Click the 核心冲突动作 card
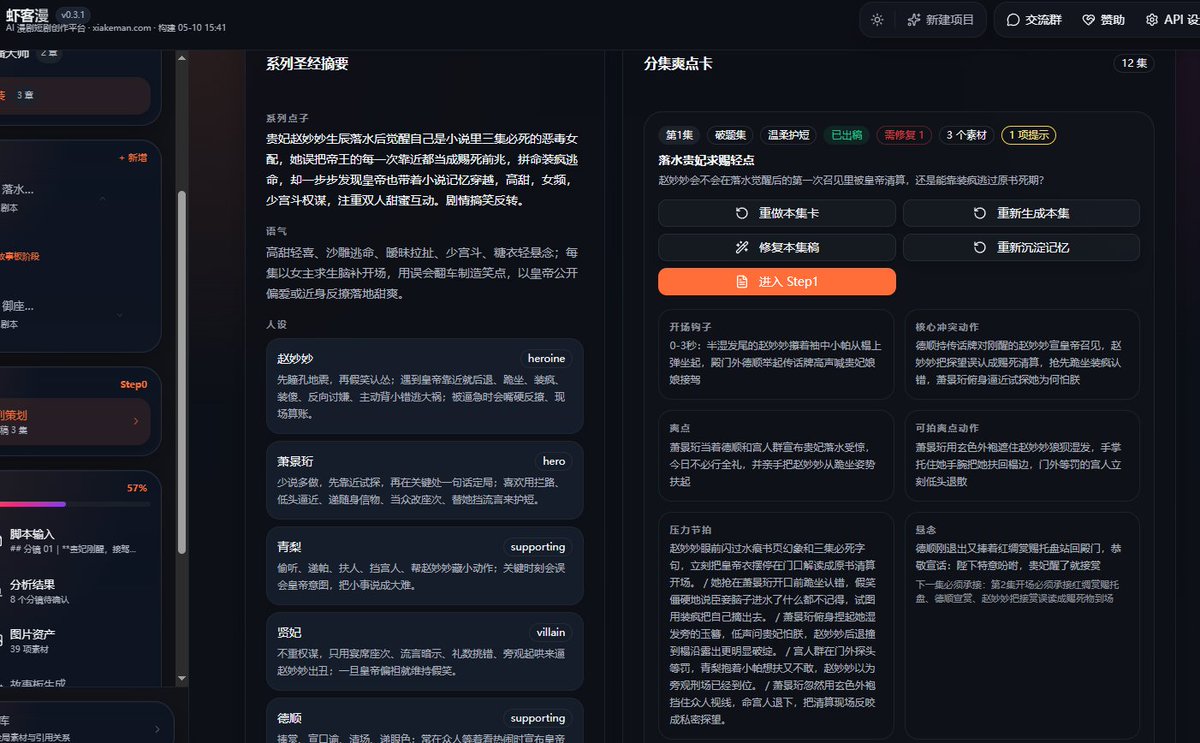This screenshot has width=1200, height=743. click(1022, 354)
